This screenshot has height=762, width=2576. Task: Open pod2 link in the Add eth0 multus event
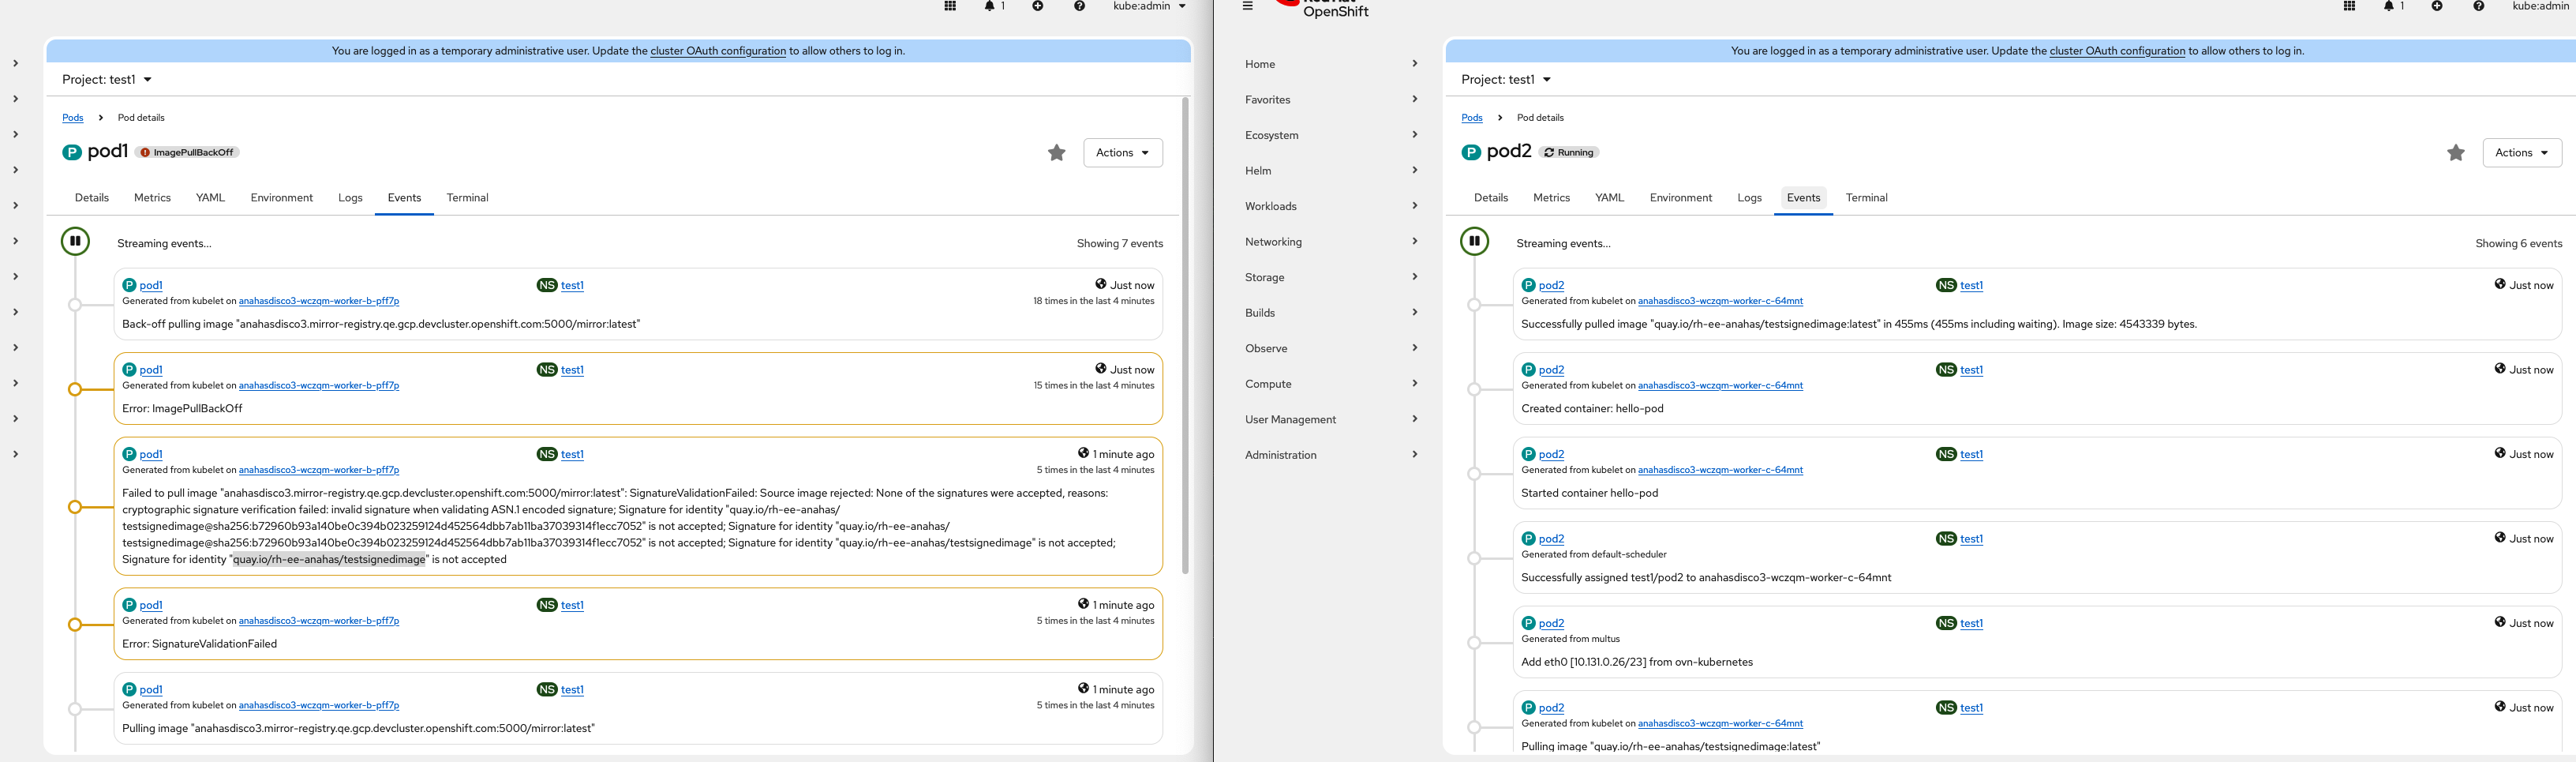pyautogui.click(x=1551, y=624)
